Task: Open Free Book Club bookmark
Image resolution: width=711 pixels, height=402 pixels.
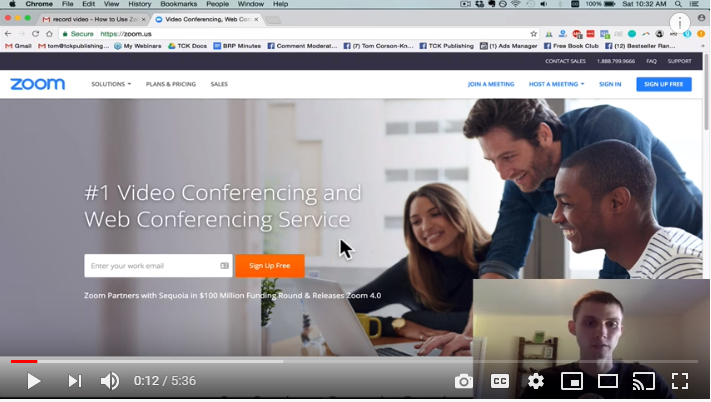Action: [571, 46]
